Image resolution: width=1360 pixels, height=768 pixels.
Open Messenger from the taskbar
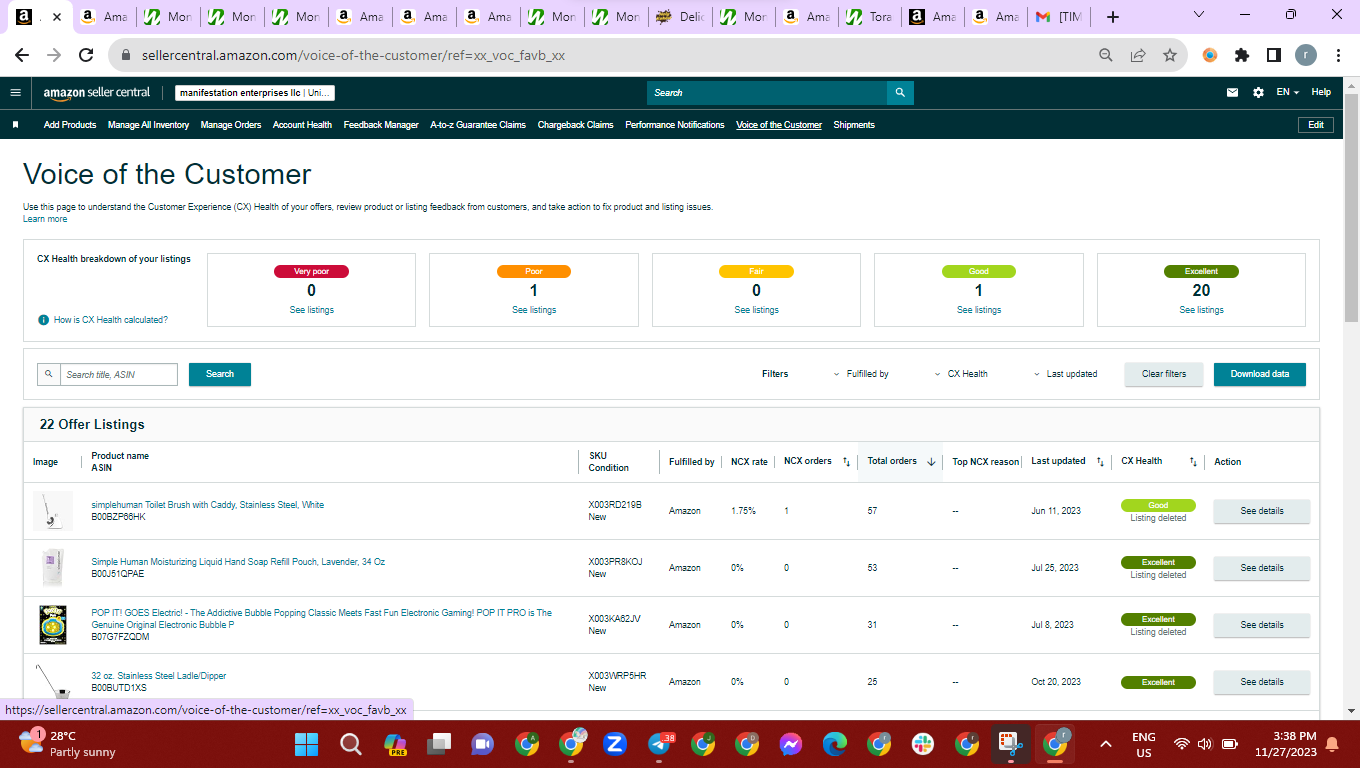click(x=791, y=744)
